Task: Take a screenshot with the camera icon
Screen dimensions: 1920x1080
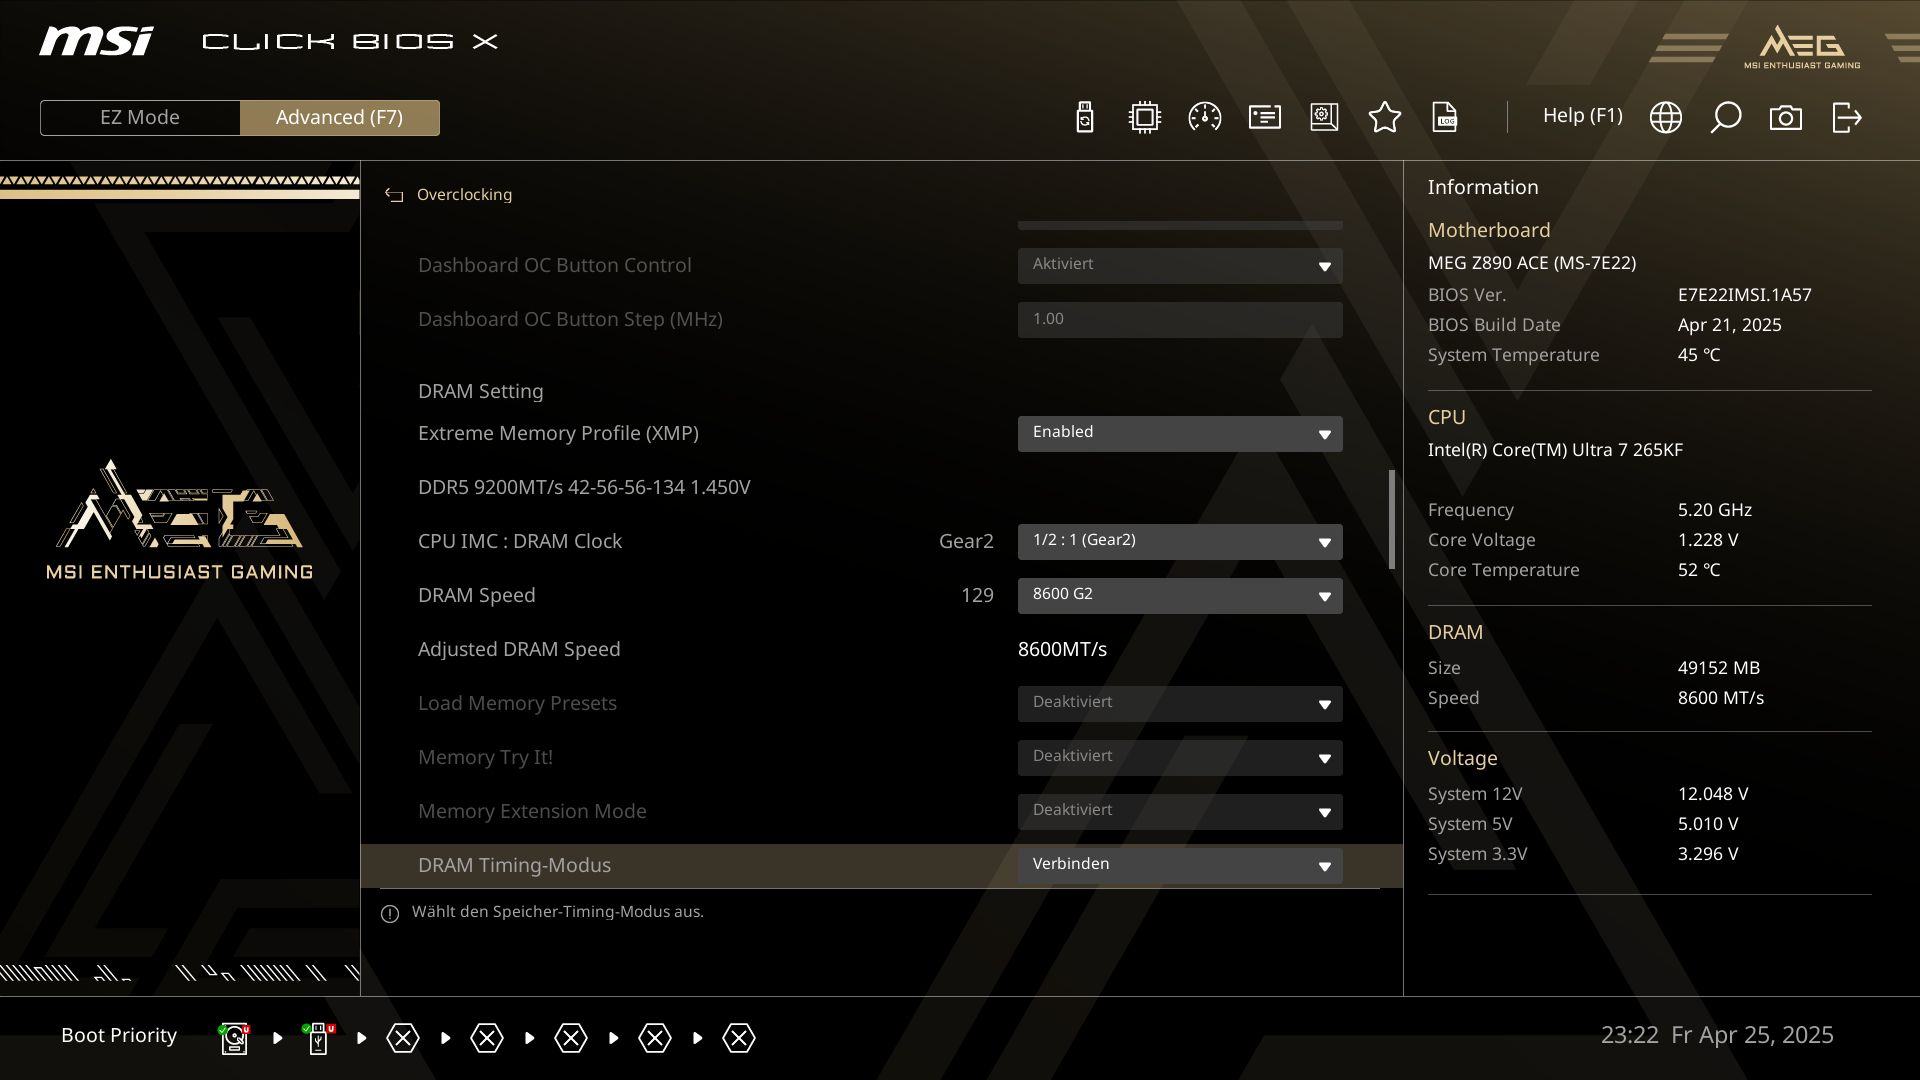Action: point(1785,117)
